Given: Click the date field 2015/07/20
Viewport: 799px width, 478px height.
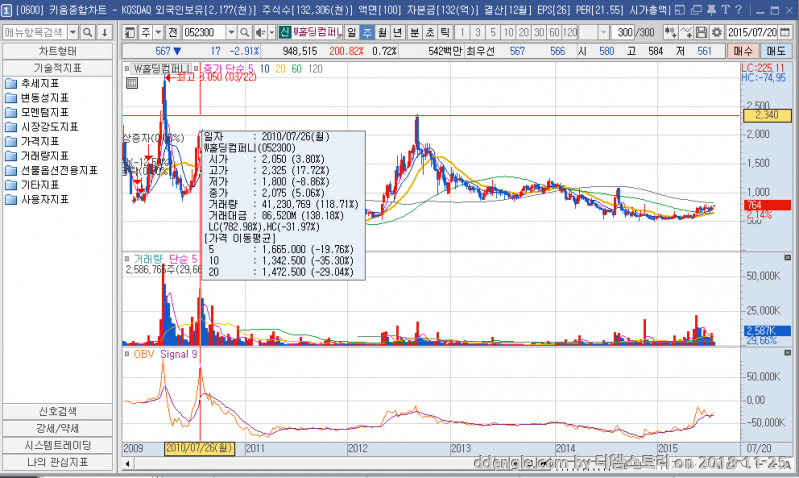Looking at the screenshot, I should click(x=752, y=33).
